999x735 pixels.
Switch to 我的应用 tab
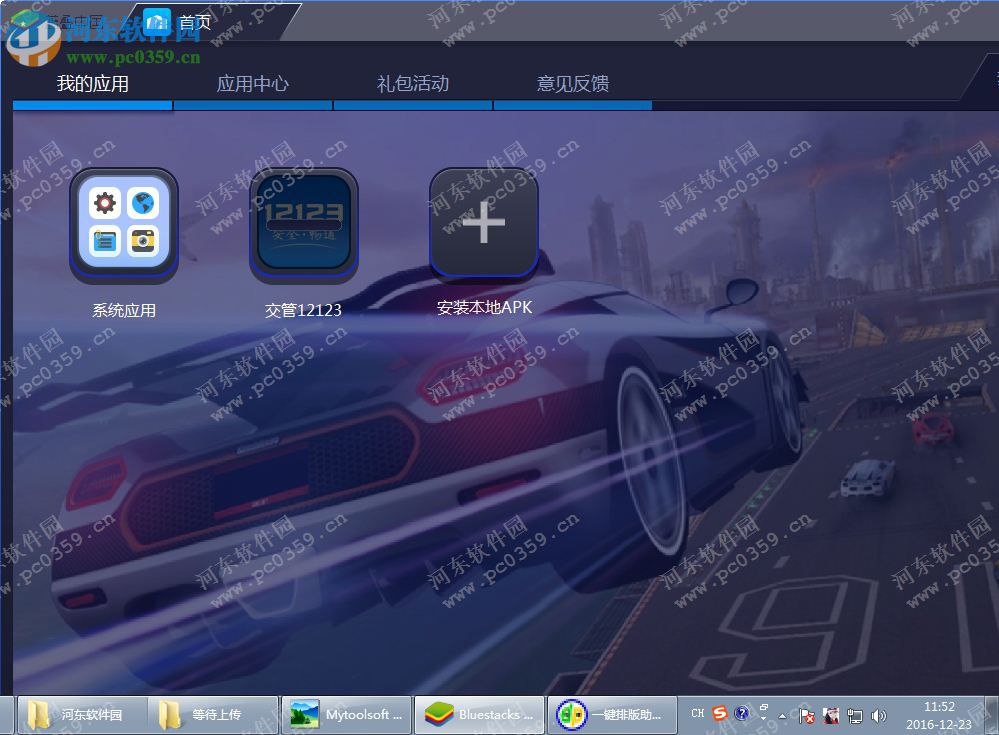[x=92, y=83]
